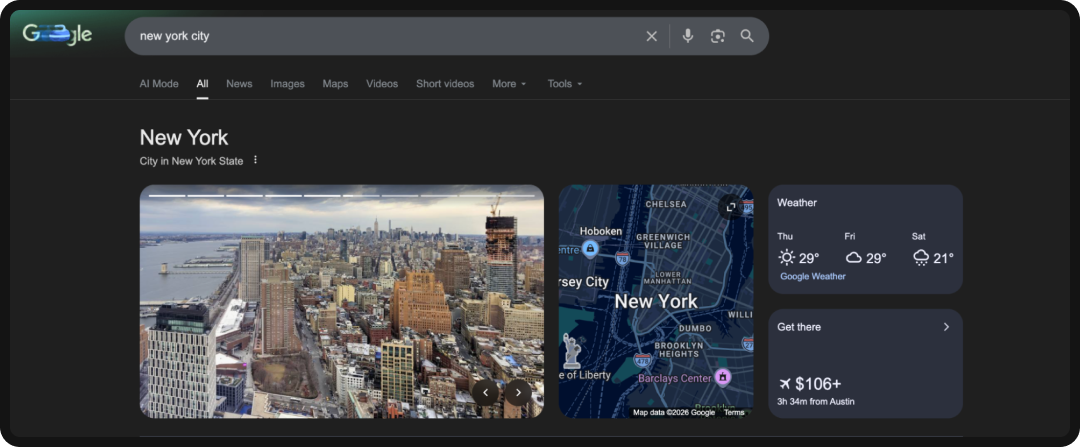
Task: Show the next photo with the right arrow
Action: coord(518,393)
